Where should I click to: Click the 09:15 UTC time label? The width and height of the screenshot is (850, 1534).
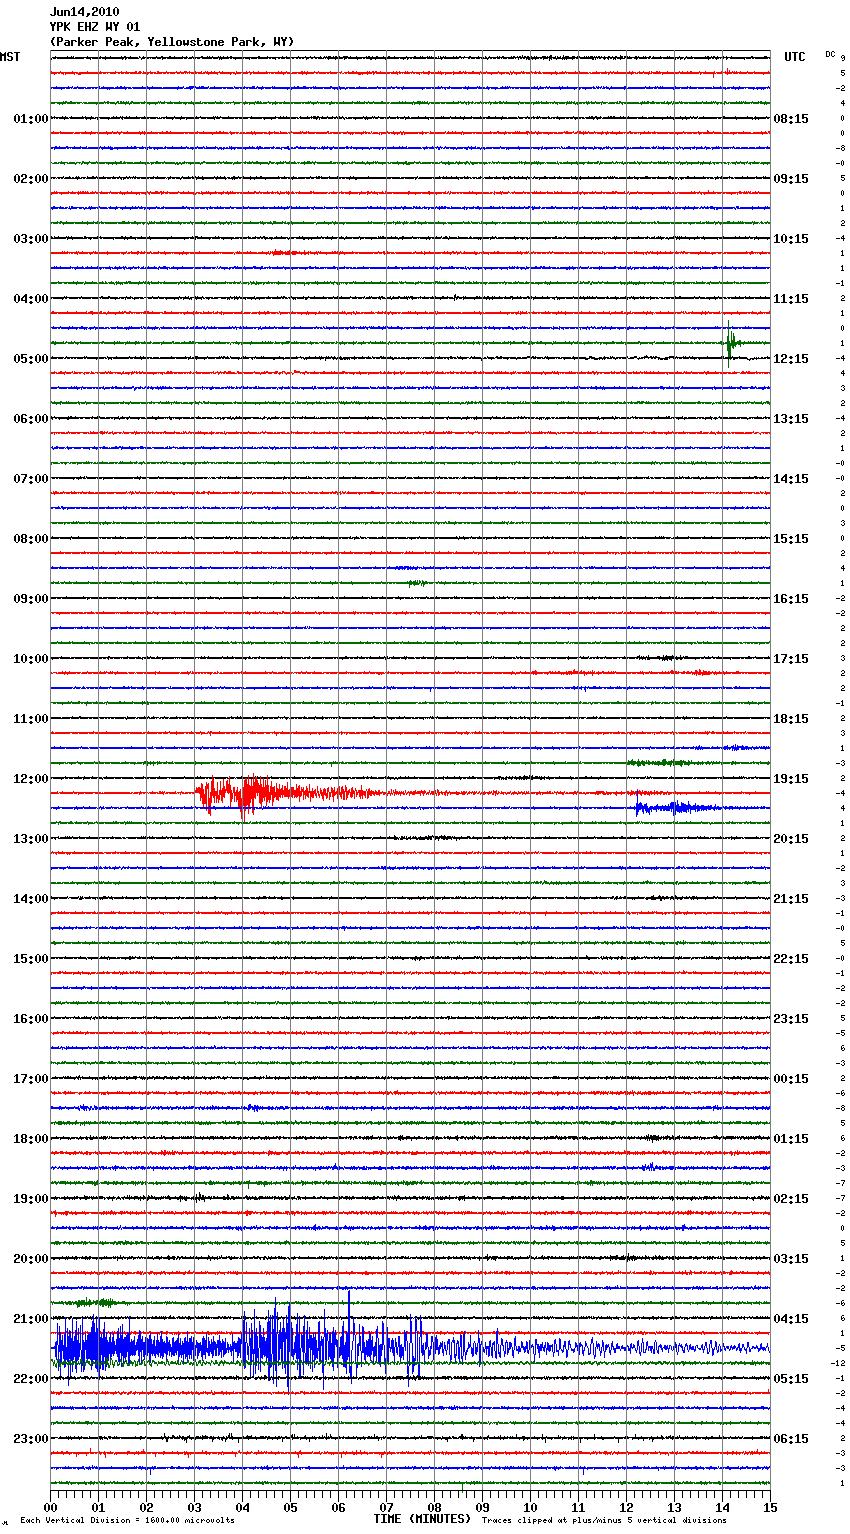791,179
